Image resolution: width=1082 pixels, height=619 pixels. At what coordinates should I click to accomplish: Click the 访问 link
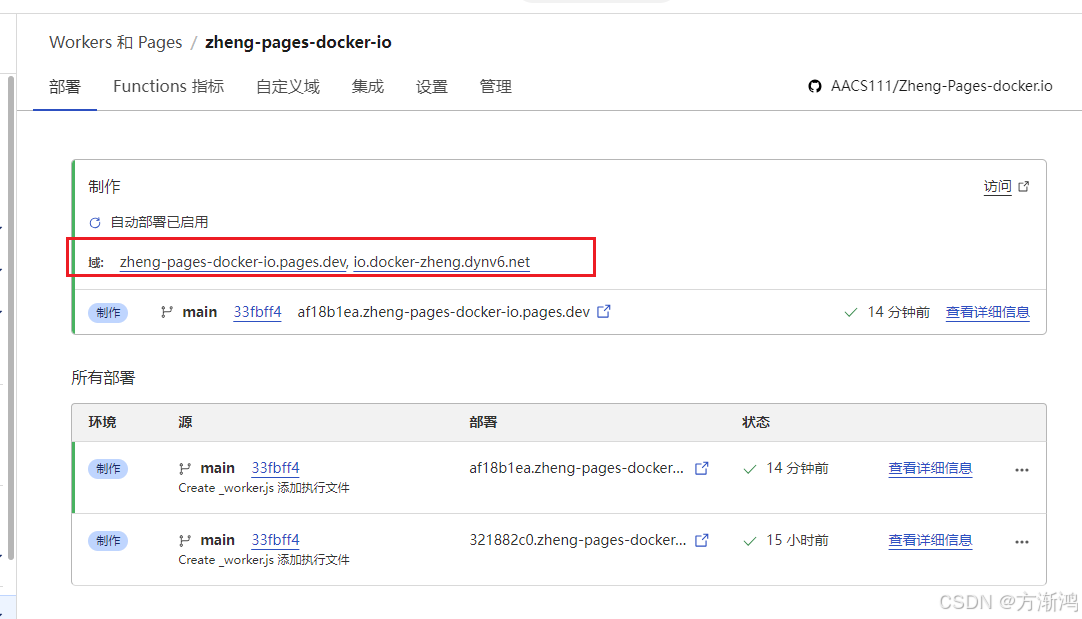(997, 186)
